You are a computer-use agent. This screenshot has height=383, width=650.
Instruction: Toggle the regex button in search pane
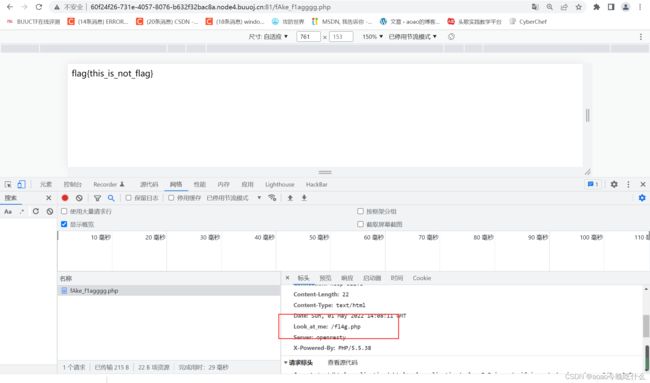coord(22,211)
